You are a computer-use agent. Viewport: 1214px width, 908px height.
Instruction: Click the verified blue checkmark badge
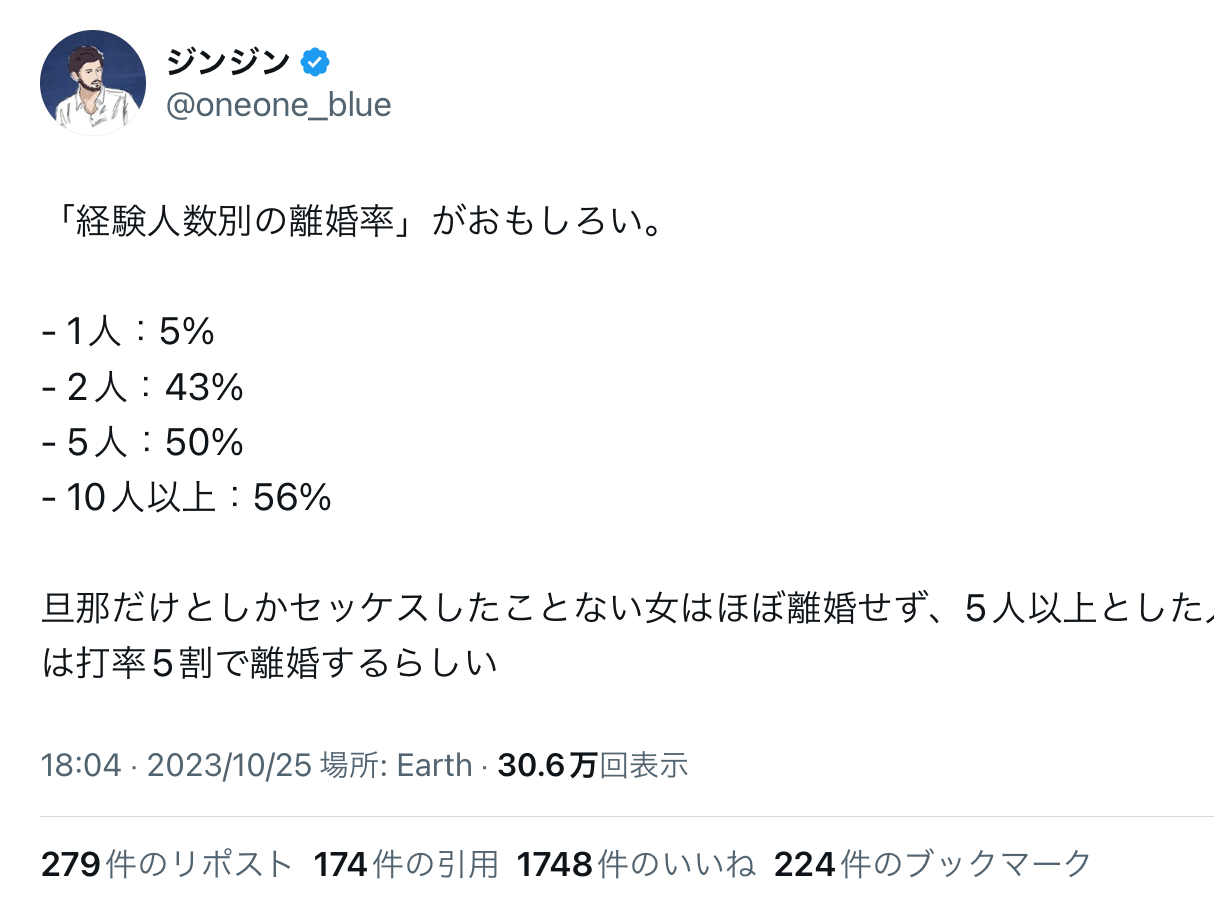pos(315,63)
